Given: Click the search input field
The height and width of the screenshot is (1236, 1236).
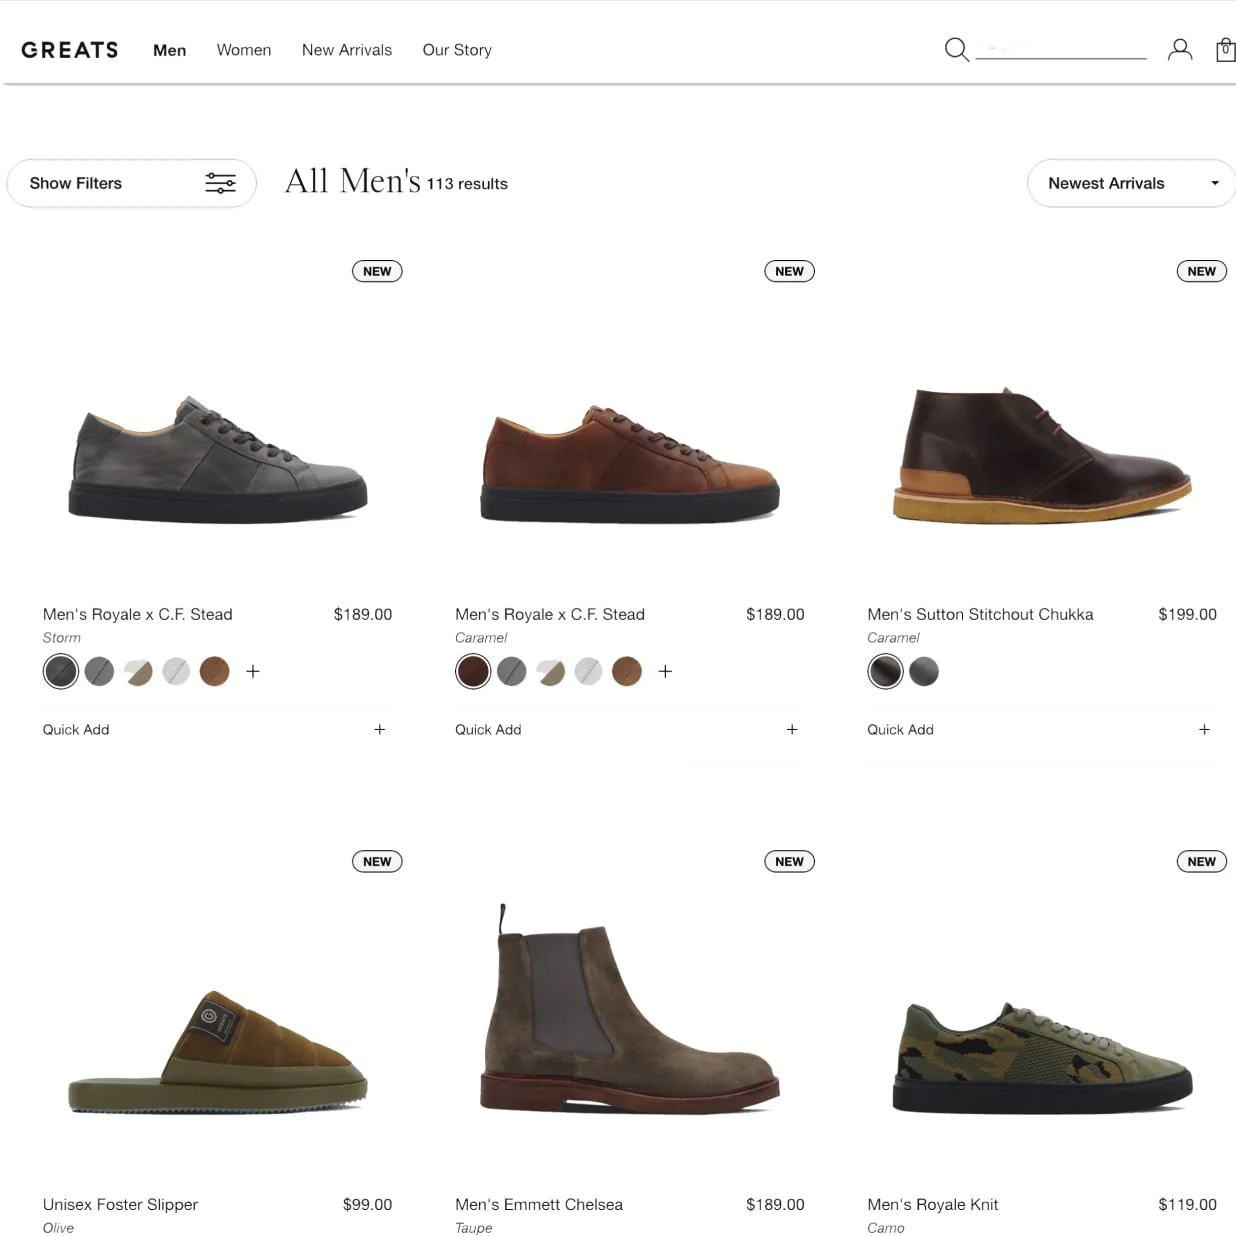Looking at the screenshot, I should (1060, 48).
